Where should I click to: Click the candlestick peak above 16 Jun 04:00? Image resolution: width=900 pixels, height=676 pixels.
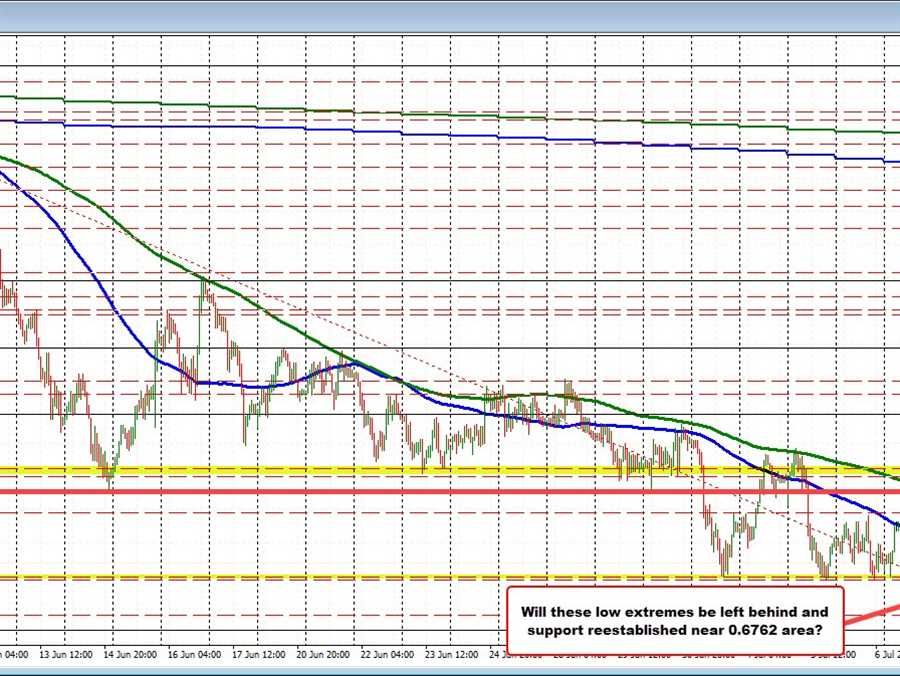(x=202, y=283)
